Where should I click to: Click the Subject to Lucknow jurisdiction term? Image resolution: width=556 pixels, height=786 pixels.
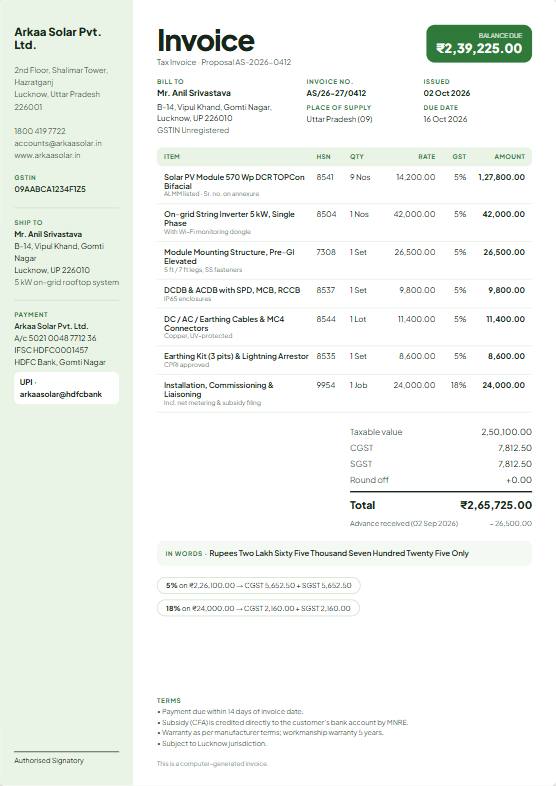(x=212, y=743)
